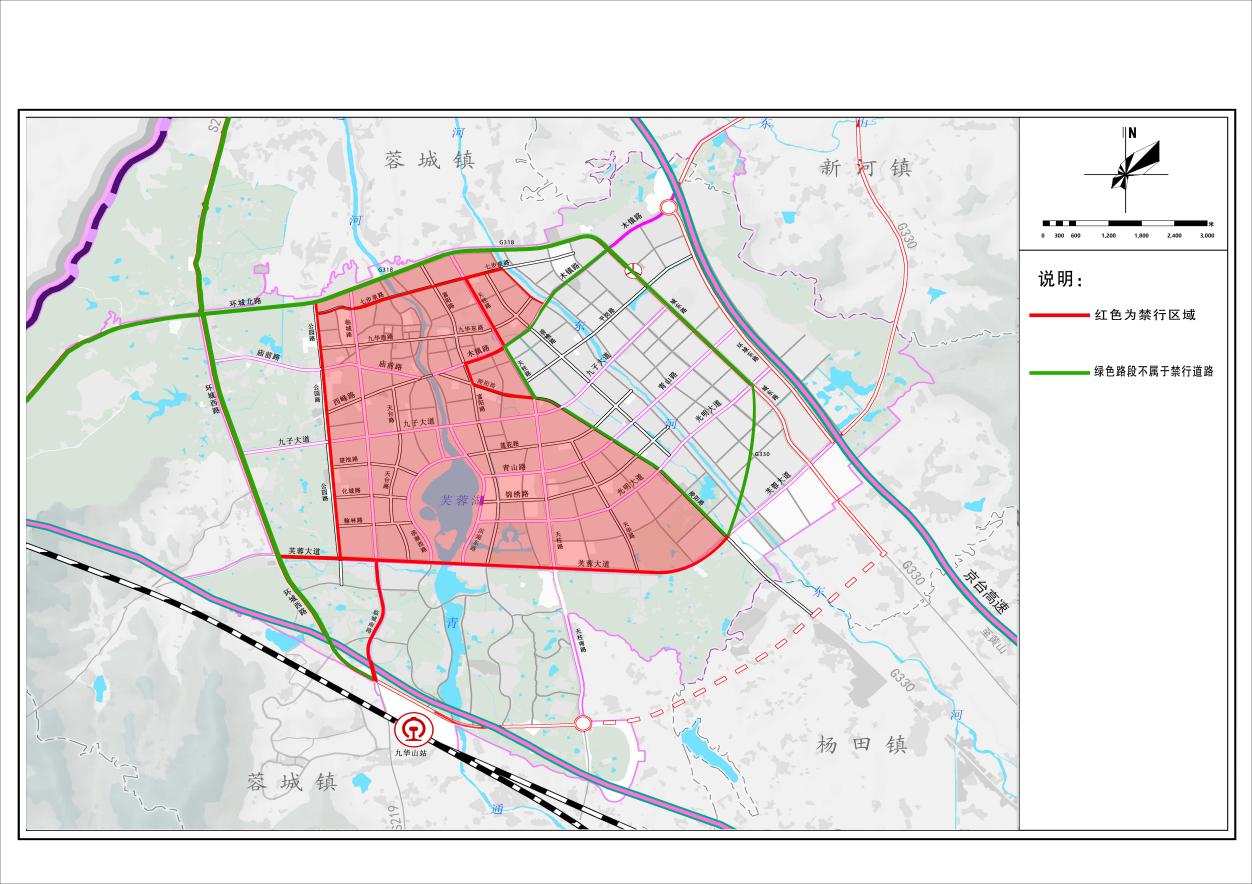The image size is (1252, 884).
Task: Click the interchange circle ending the magenta 木镇路
Action: 668,208
